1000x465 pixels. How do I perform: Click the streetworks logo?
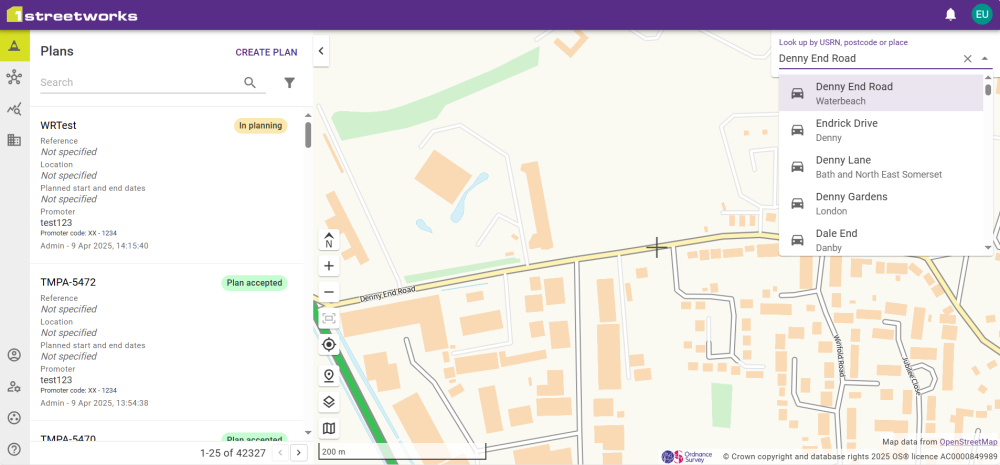(x=72, y=15)
